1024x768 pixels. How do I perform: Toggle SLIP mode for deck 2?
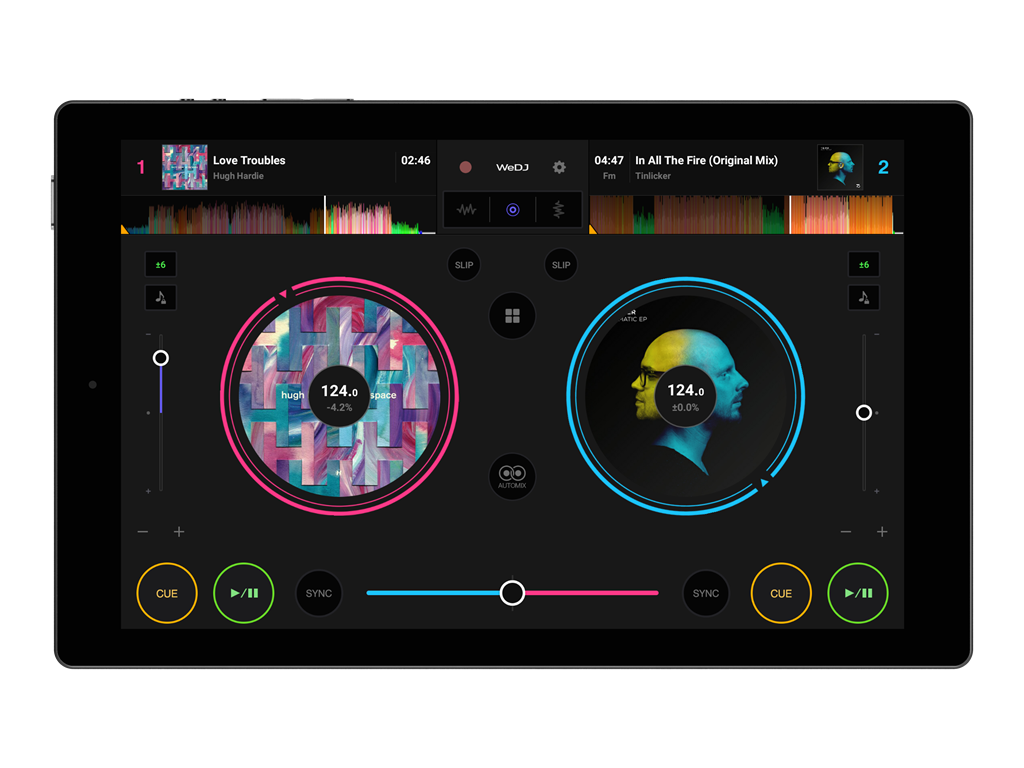pyautogui.click(x=561, y=265)
